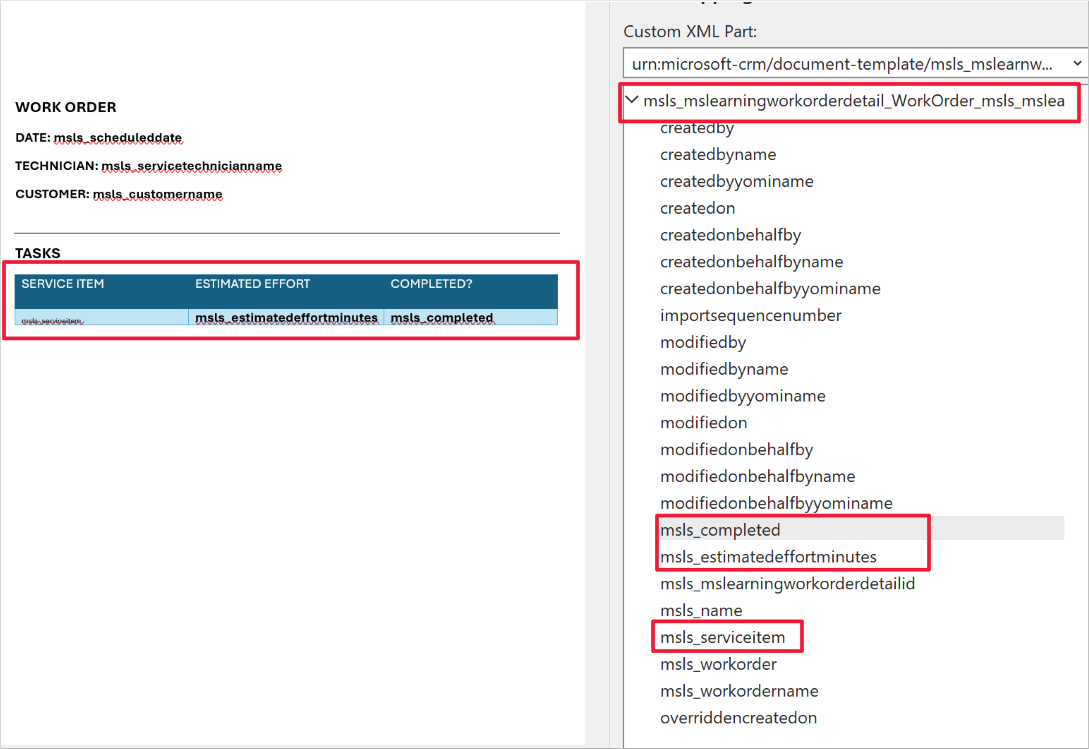Open the dropdown arrow on the urn:microsoft-crm combo box

tap(1075, 62)
